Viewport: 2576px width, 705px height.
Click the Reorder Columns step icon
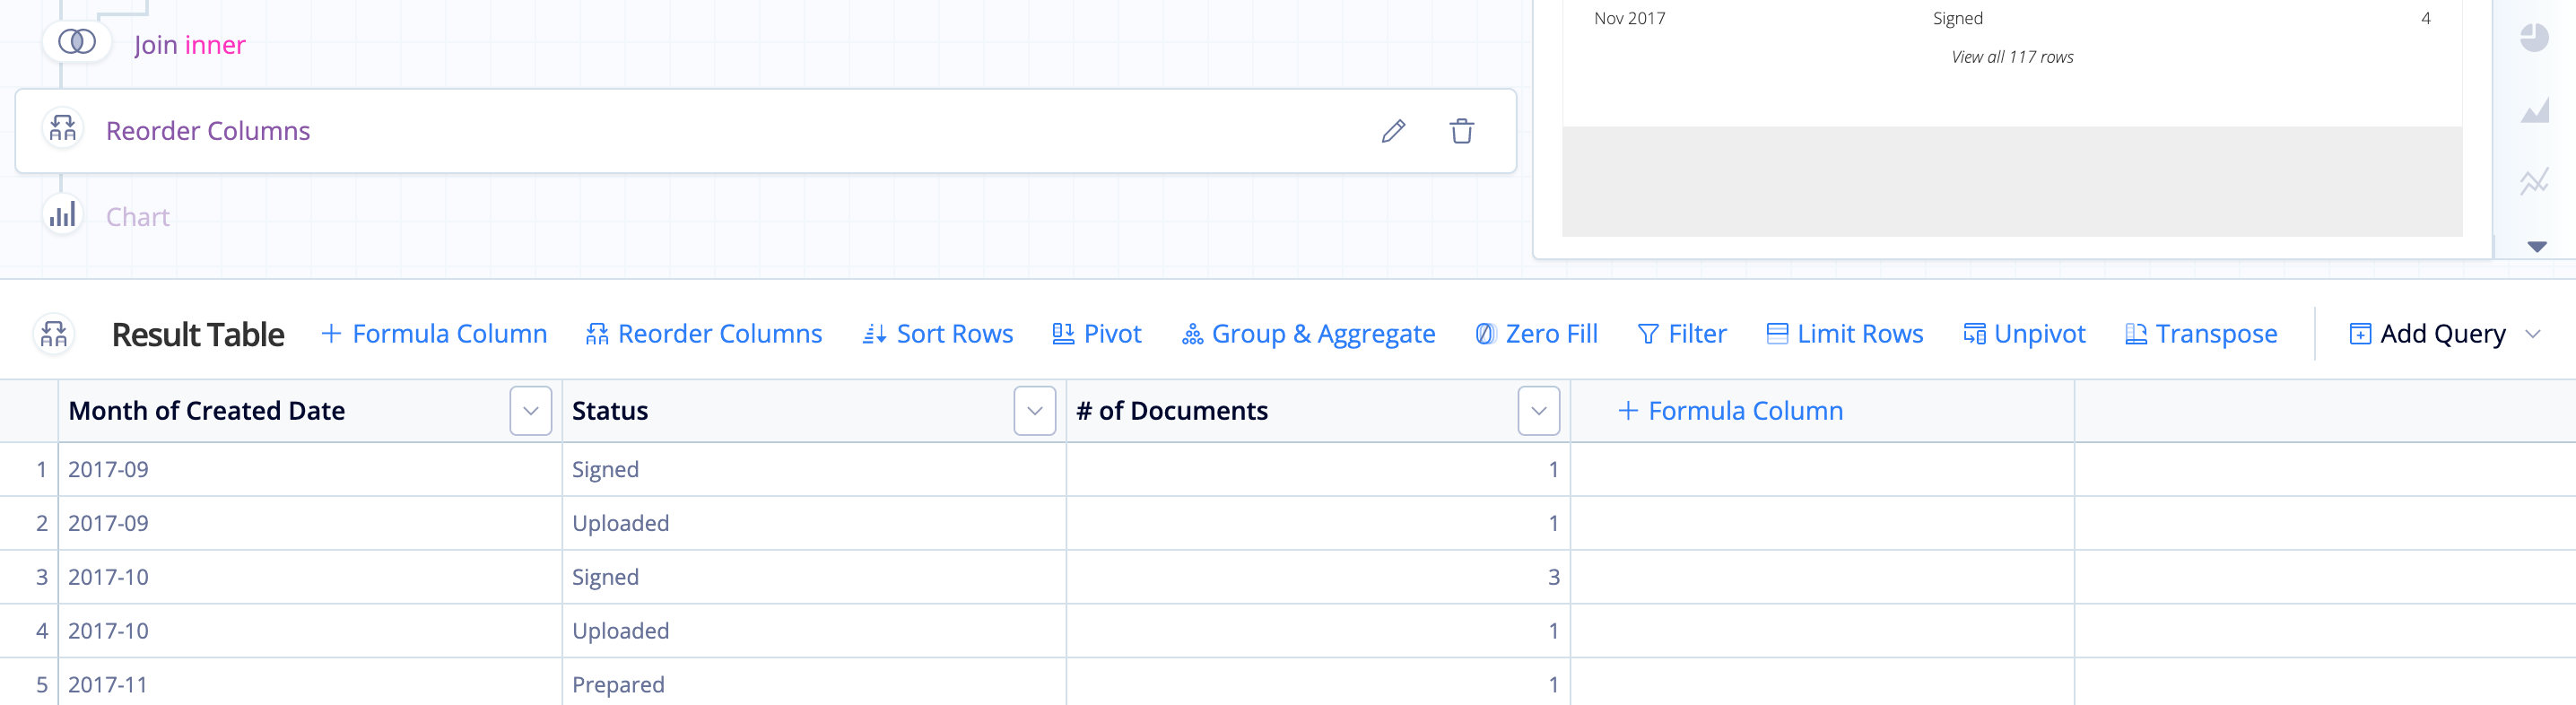coord(63,129)
